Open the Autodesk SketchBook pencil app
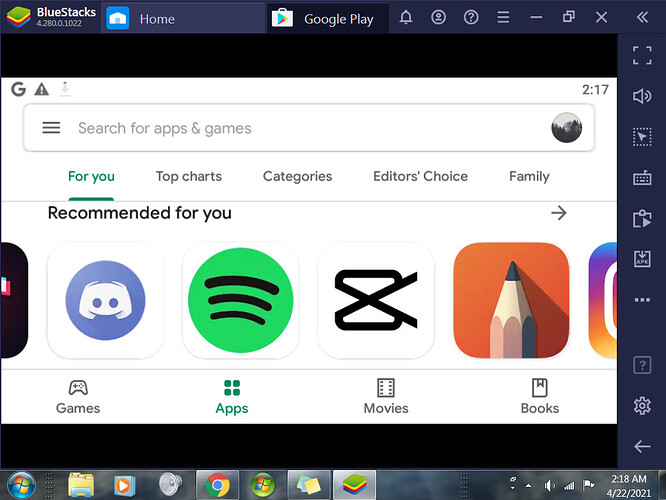 click(511, 300)
